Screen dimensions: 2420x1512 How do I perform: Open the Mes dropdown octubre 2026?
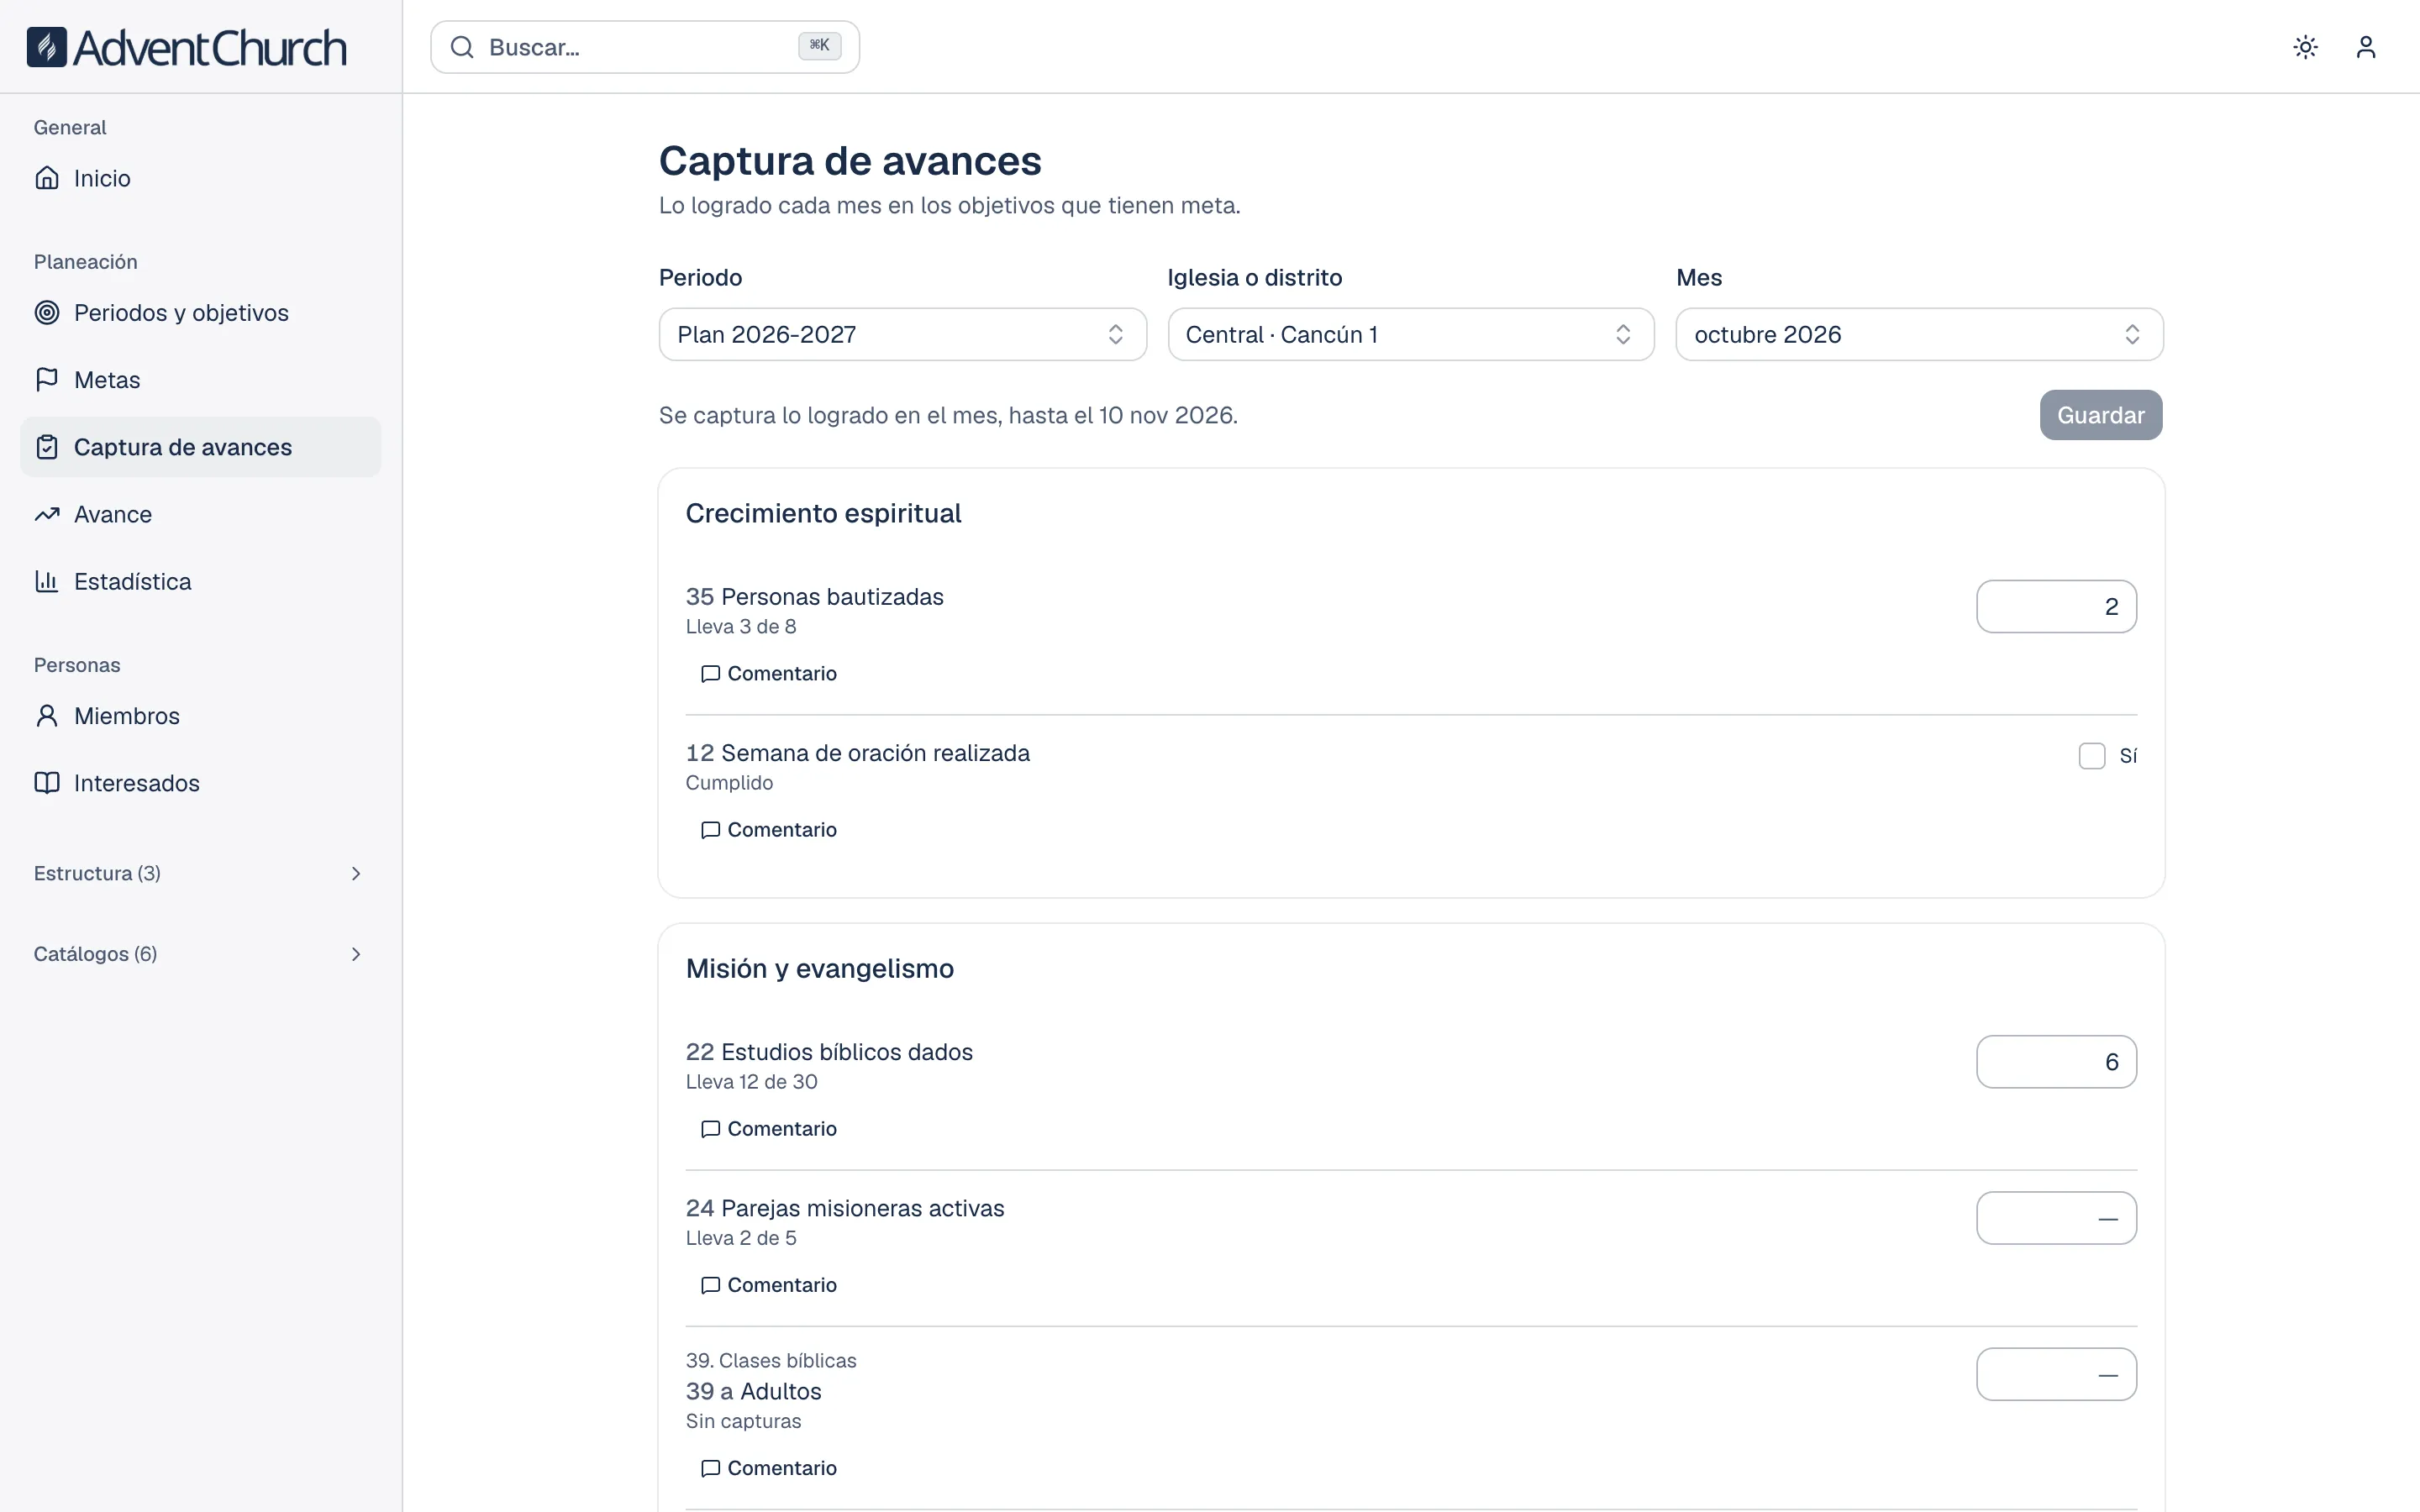pyautogui.click(x=1919, y=334)
